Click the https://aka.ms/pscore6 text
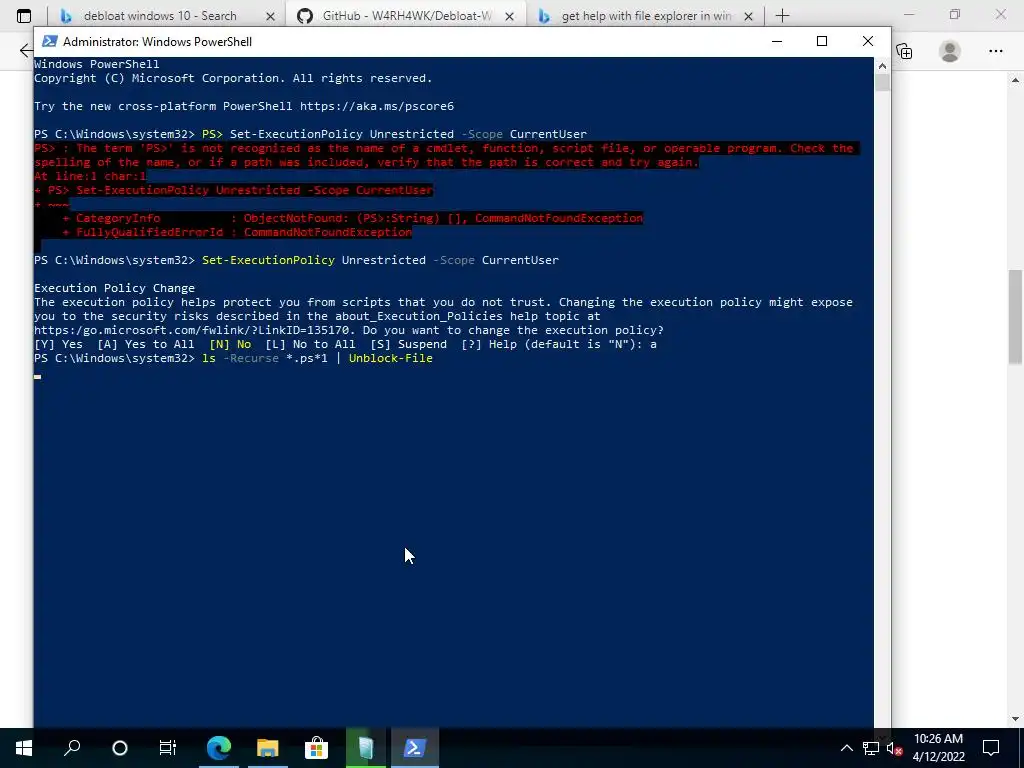1024x768 pixels. click(377, 106)
